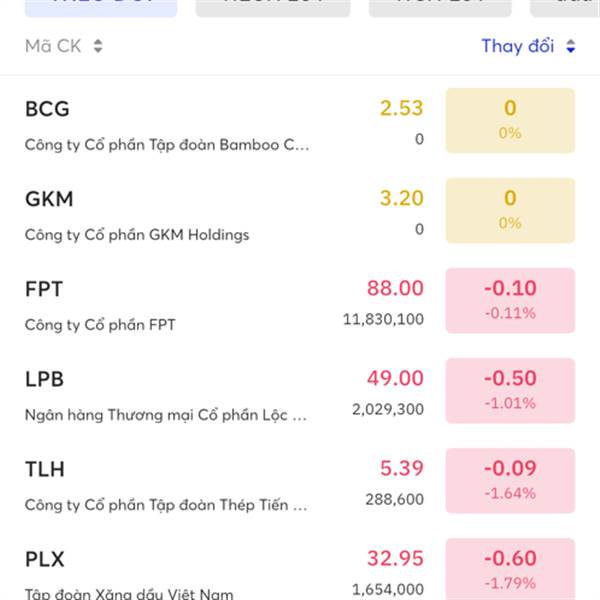Click GKM's yellow 0% change badge
Screen dimensions: 600x600
pyautogui.click(x=510, y=210)
